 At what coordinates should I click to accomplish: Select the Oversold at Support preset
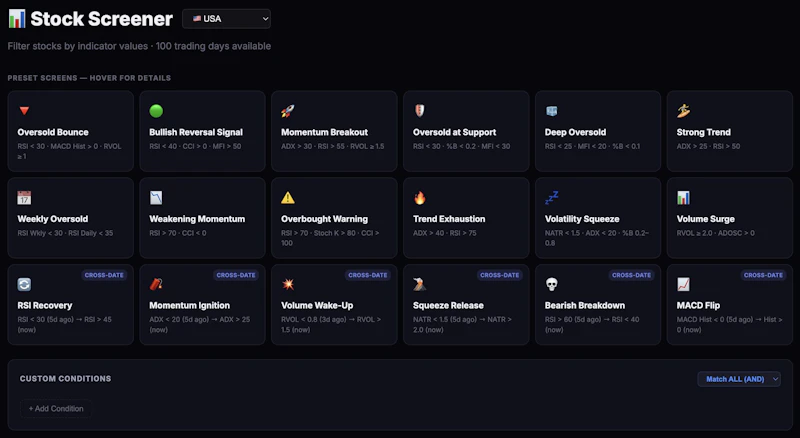[x=466, y=131]
